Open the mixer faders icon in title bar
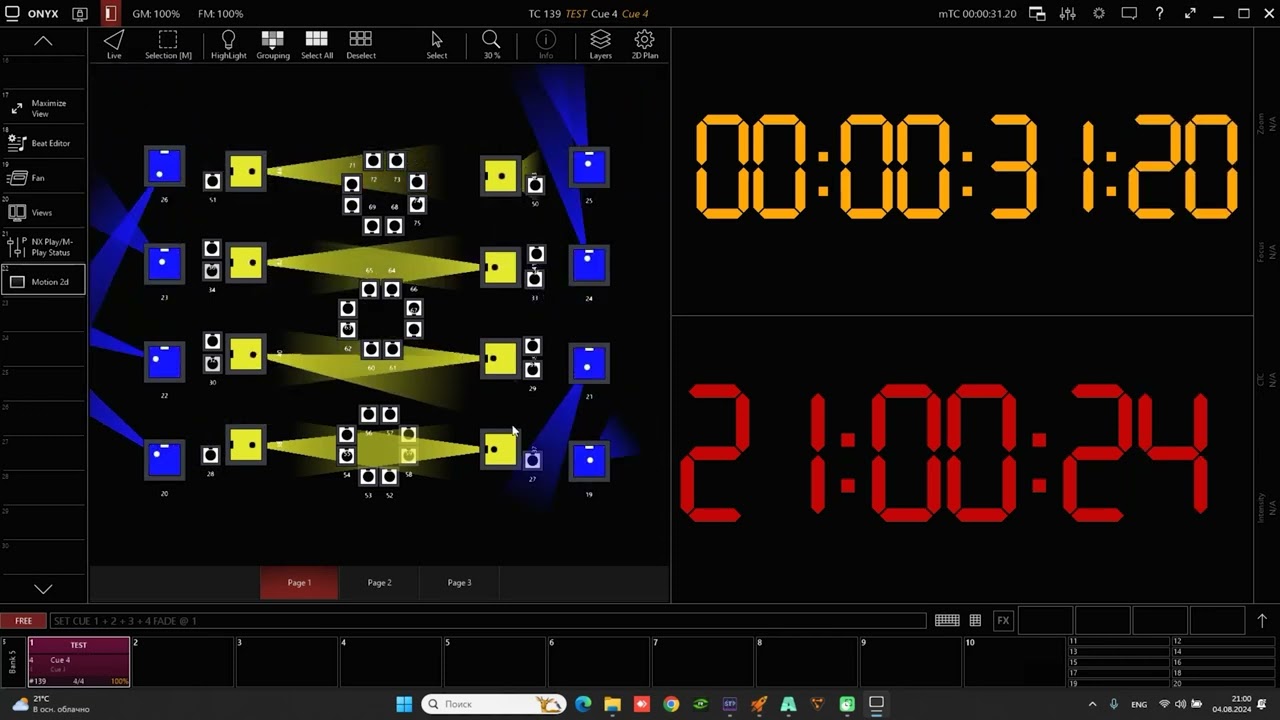 point(1068,14)
